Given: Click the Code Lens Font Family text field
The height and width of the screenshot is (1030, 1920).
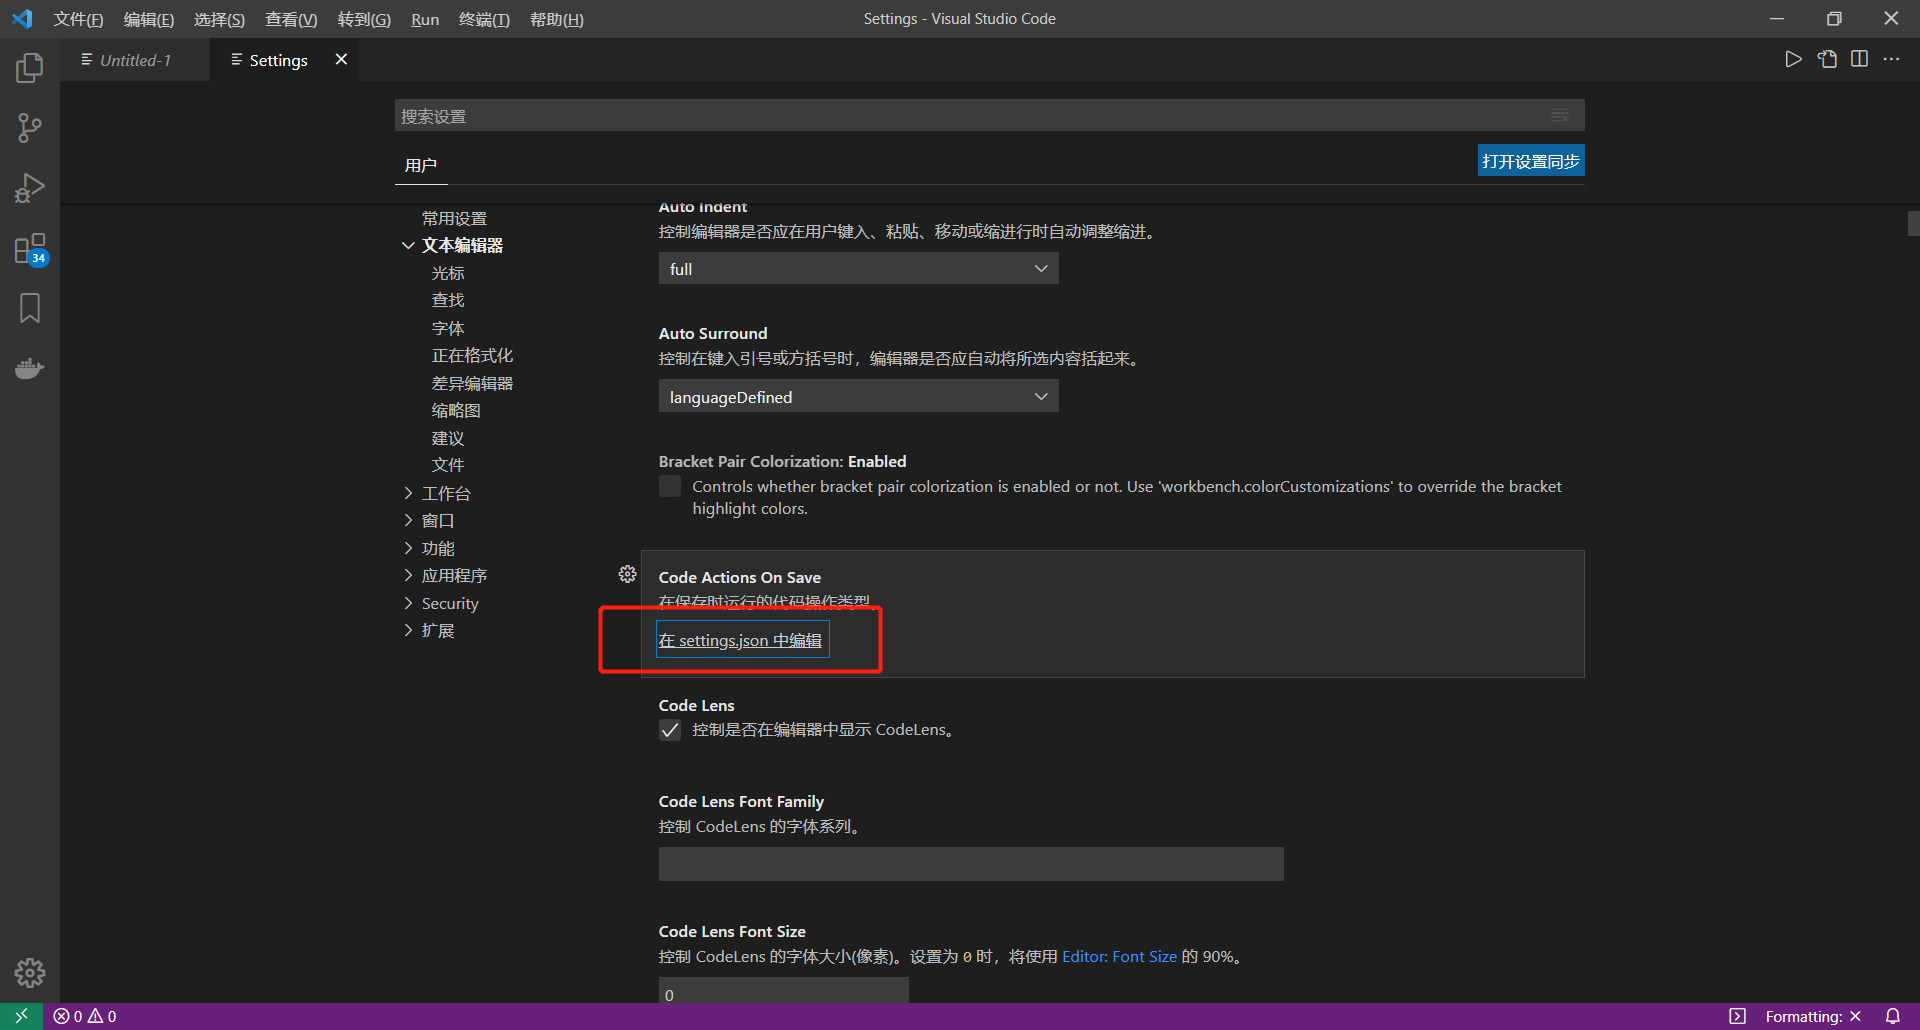Looking at the screenshot, I should pyautogui.click(x=971, y=864).
